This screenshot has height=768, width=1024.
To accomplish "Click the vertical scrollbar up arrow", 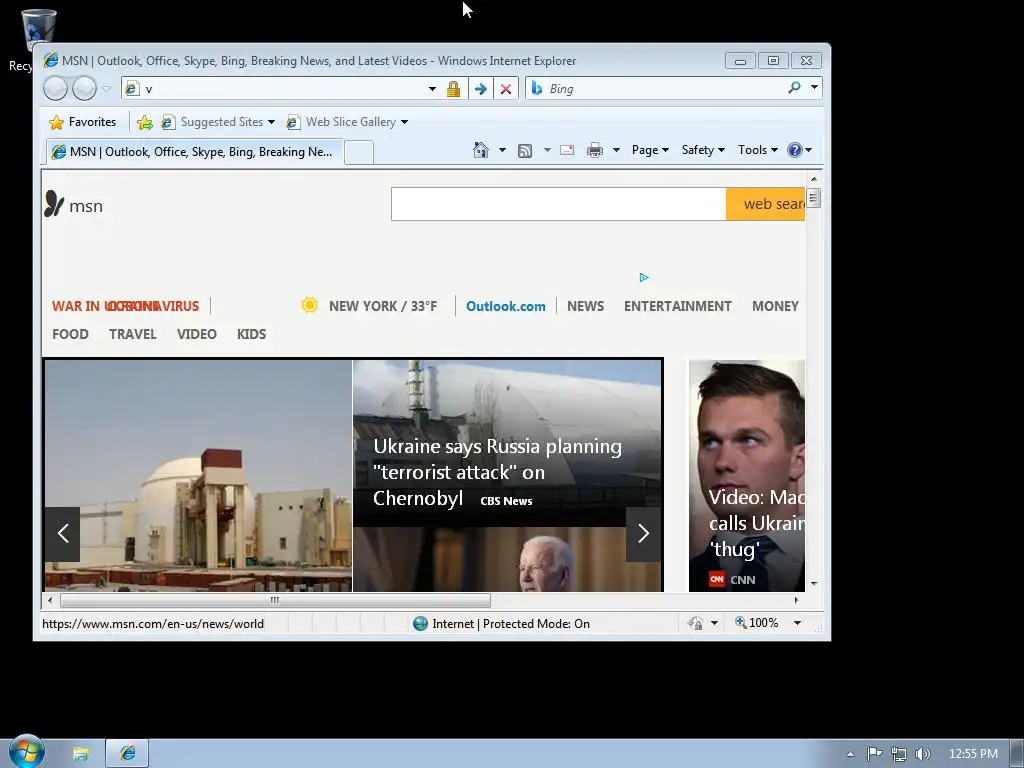I will click(814, 178).
